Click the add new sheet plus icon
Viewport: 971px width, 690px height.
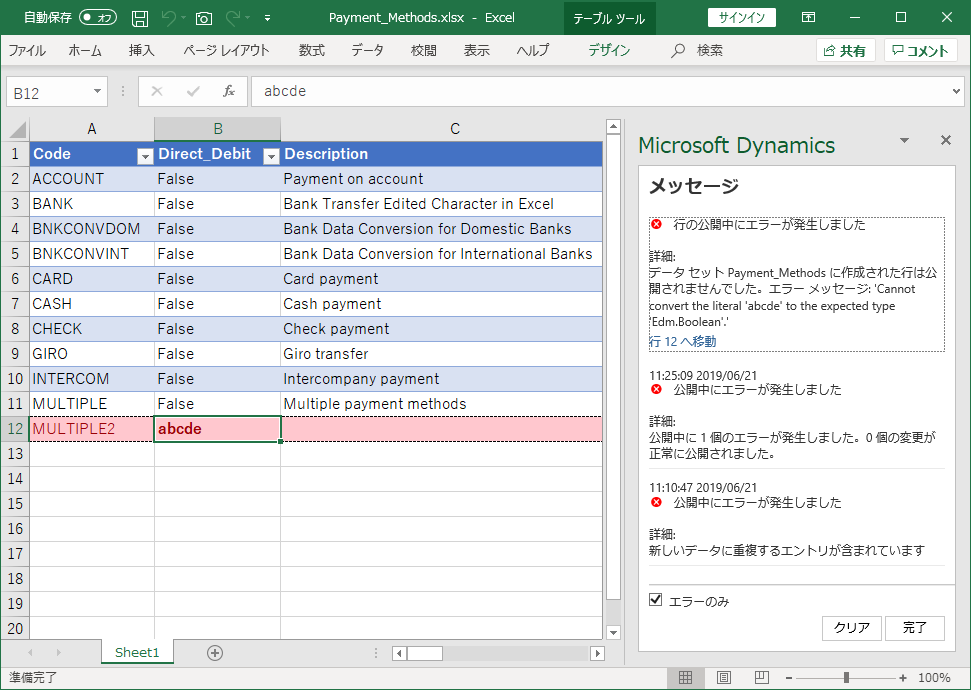pyautogui.click(x=215, y=653)
